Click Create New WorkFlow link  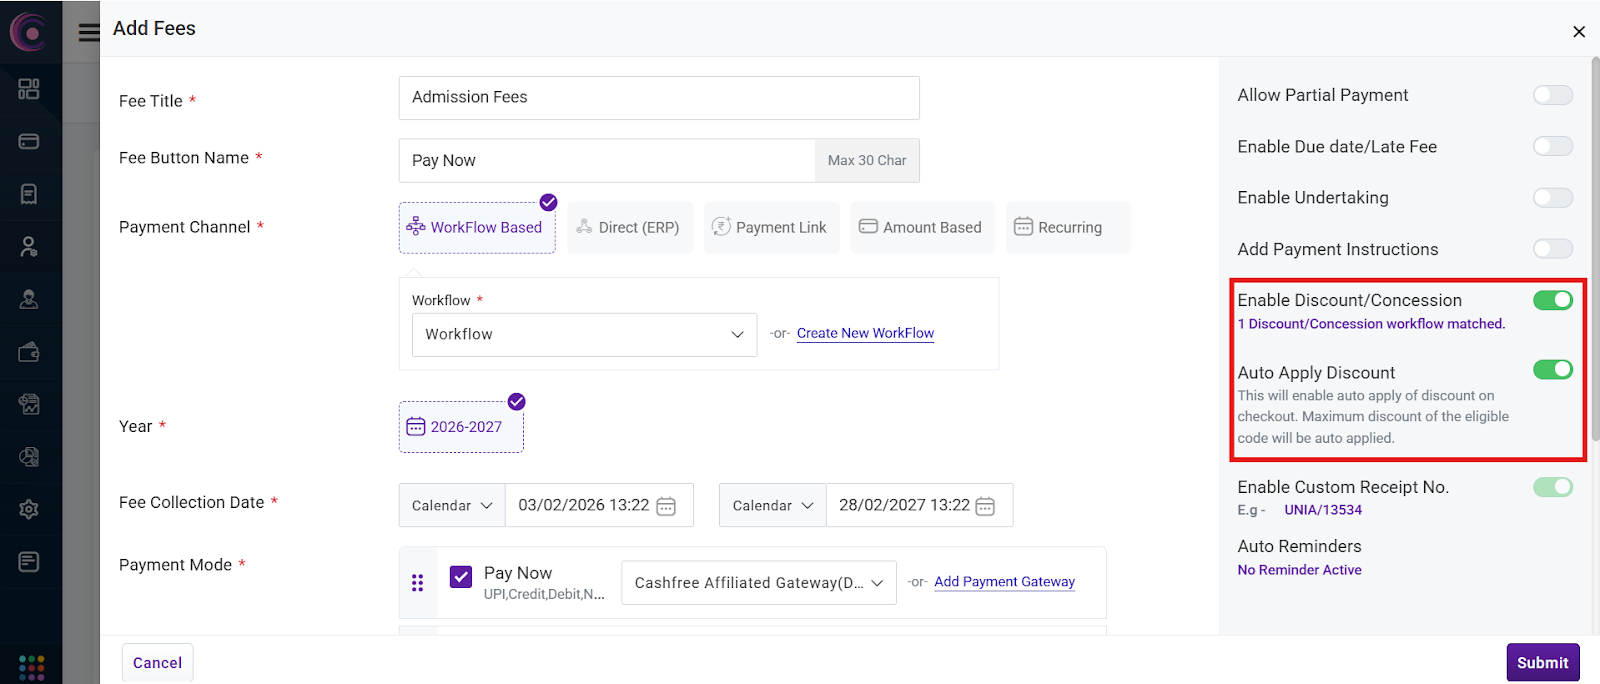[865, 334]
